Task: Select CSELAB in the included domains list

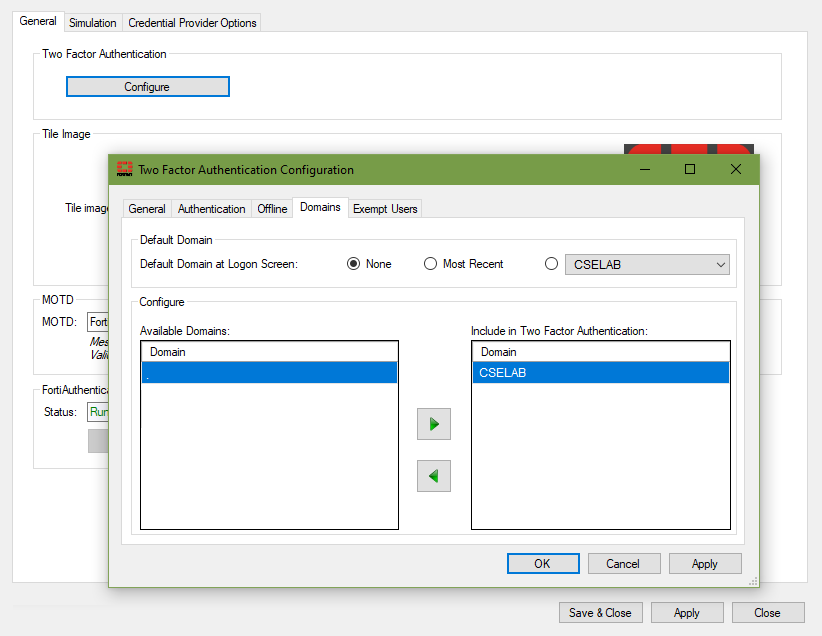Action: 600,373
